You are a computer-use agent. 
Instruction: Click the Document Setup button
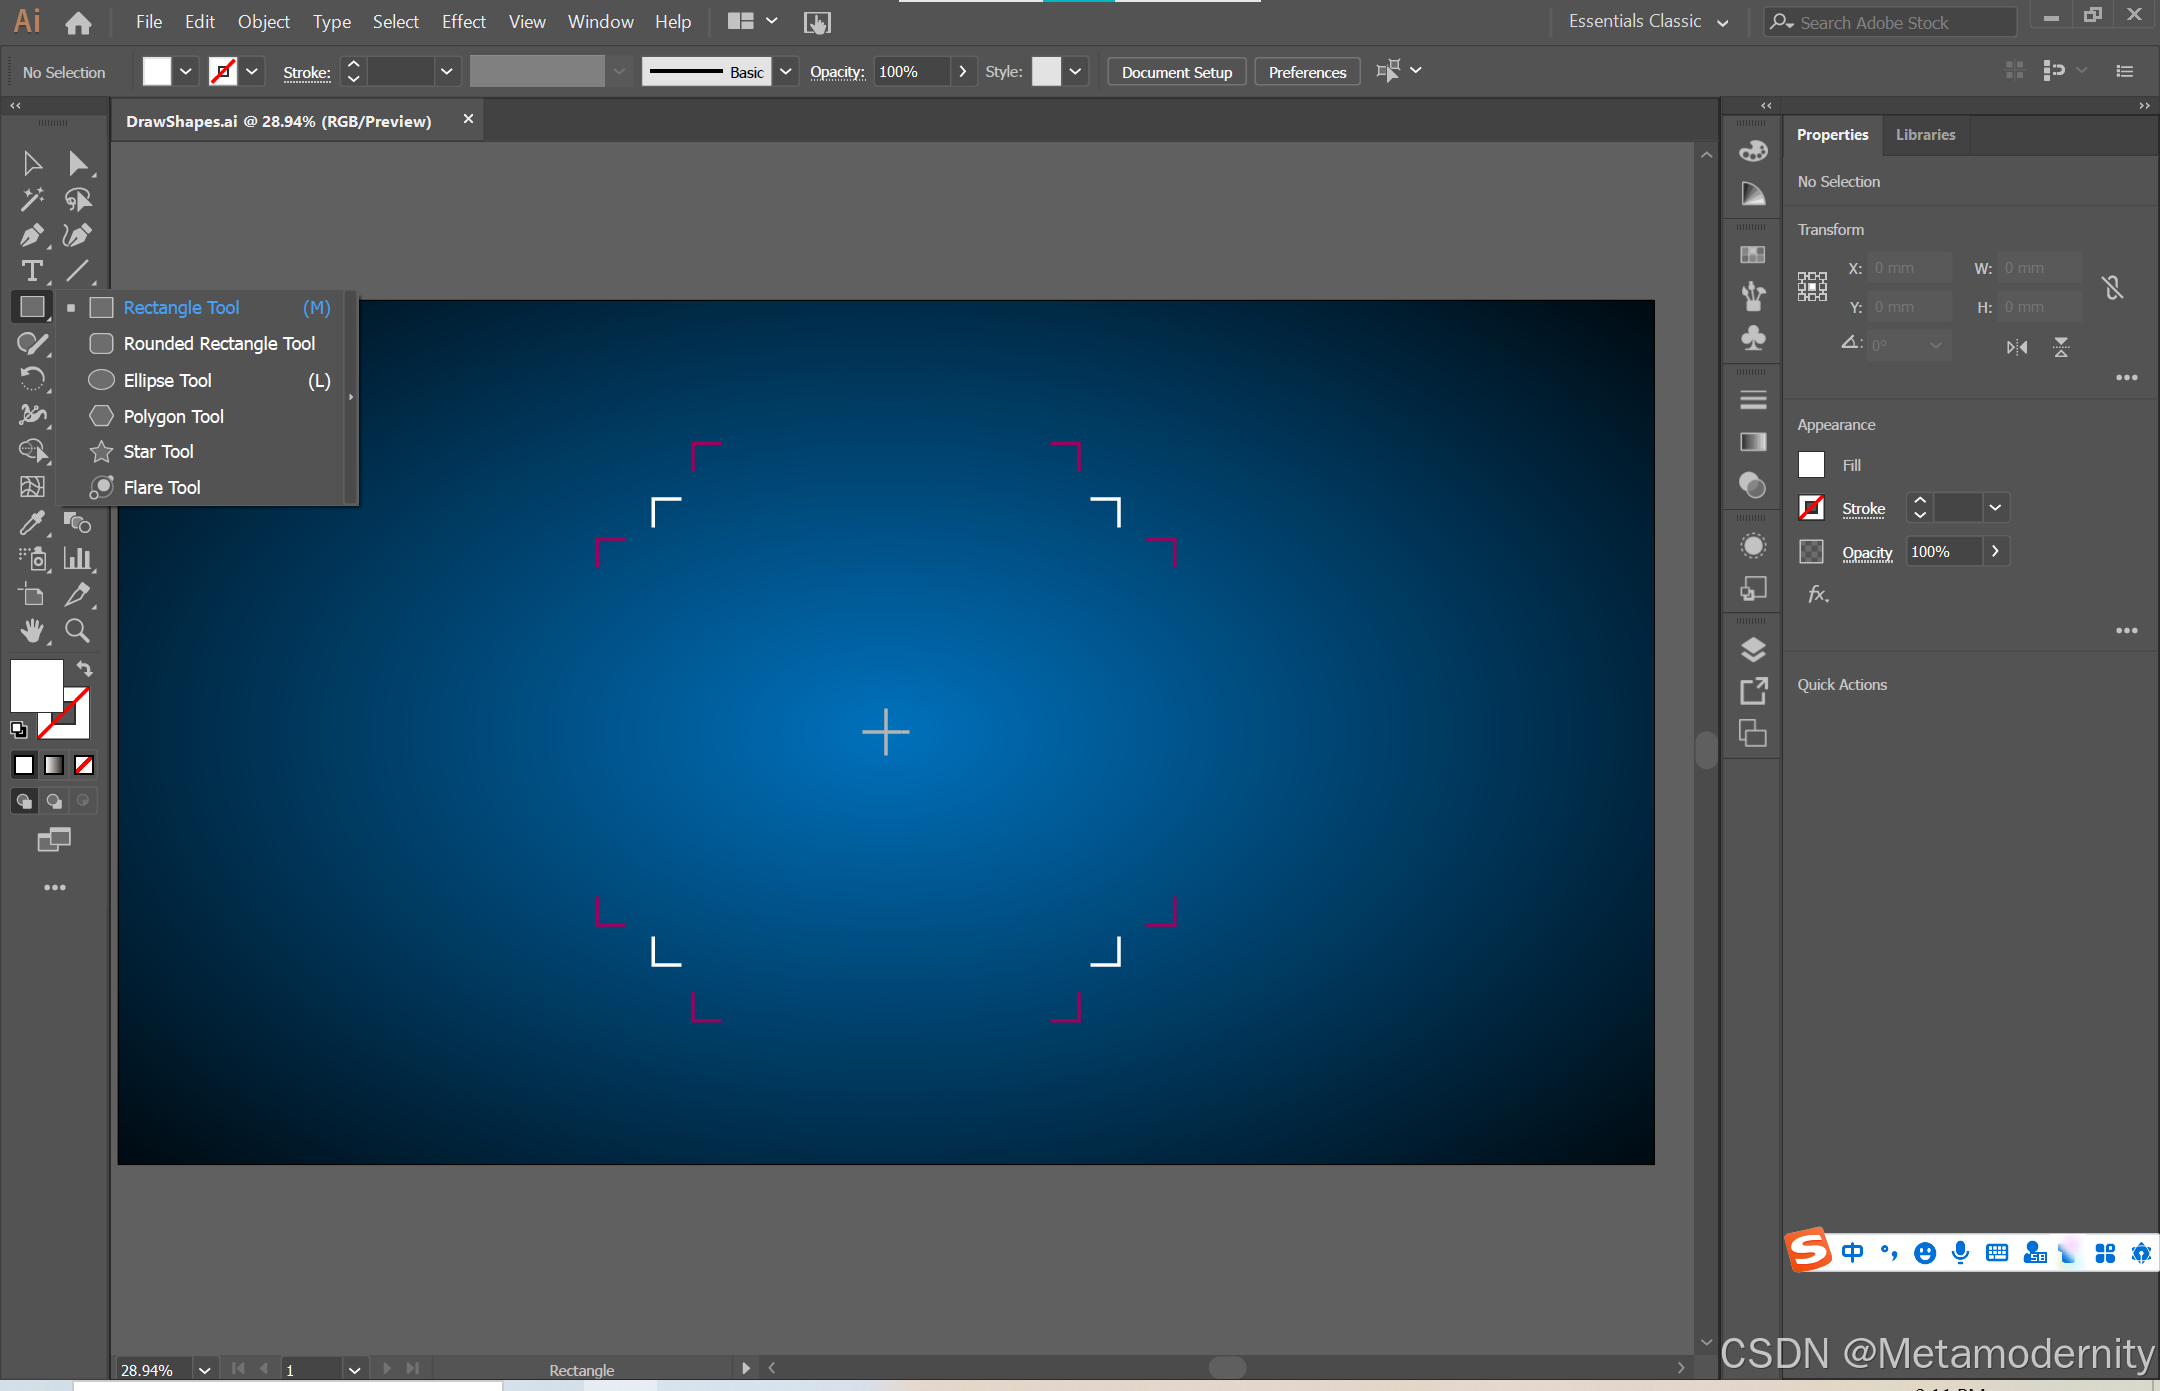point(1176,72)
